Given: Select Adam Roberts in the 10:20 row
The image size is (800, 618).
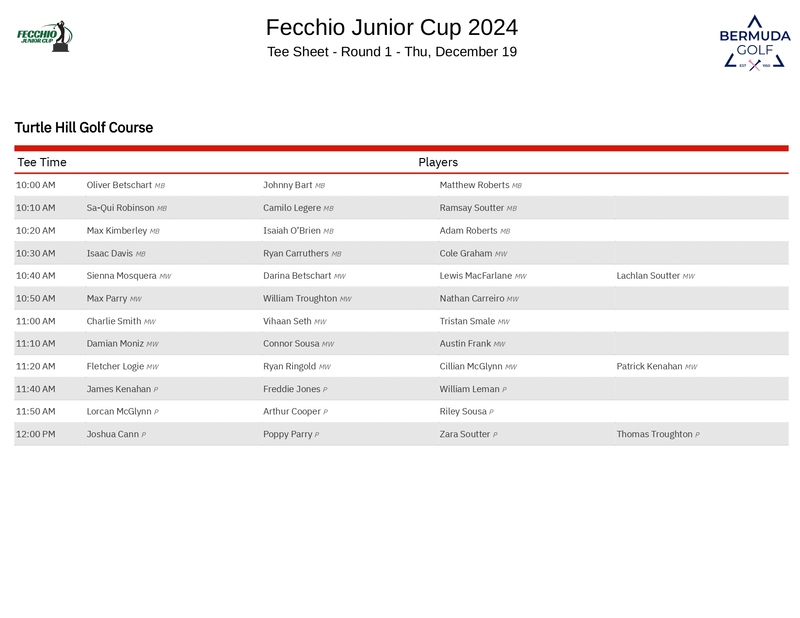Looking at the screenshot, I should (468, 231).
